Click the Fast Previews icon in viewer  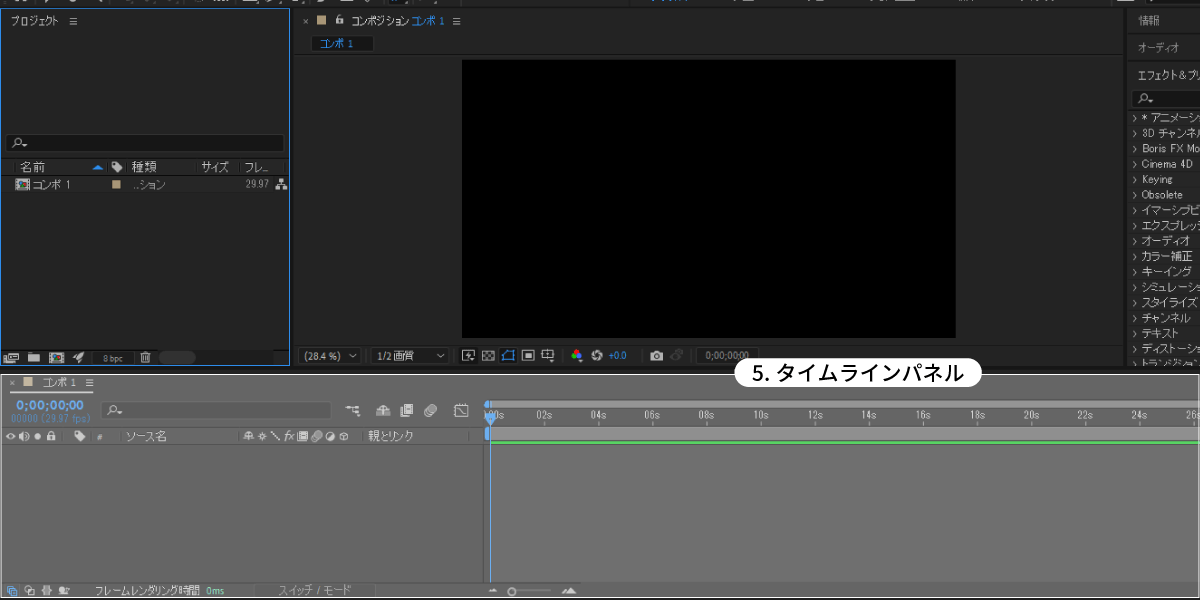468,355
